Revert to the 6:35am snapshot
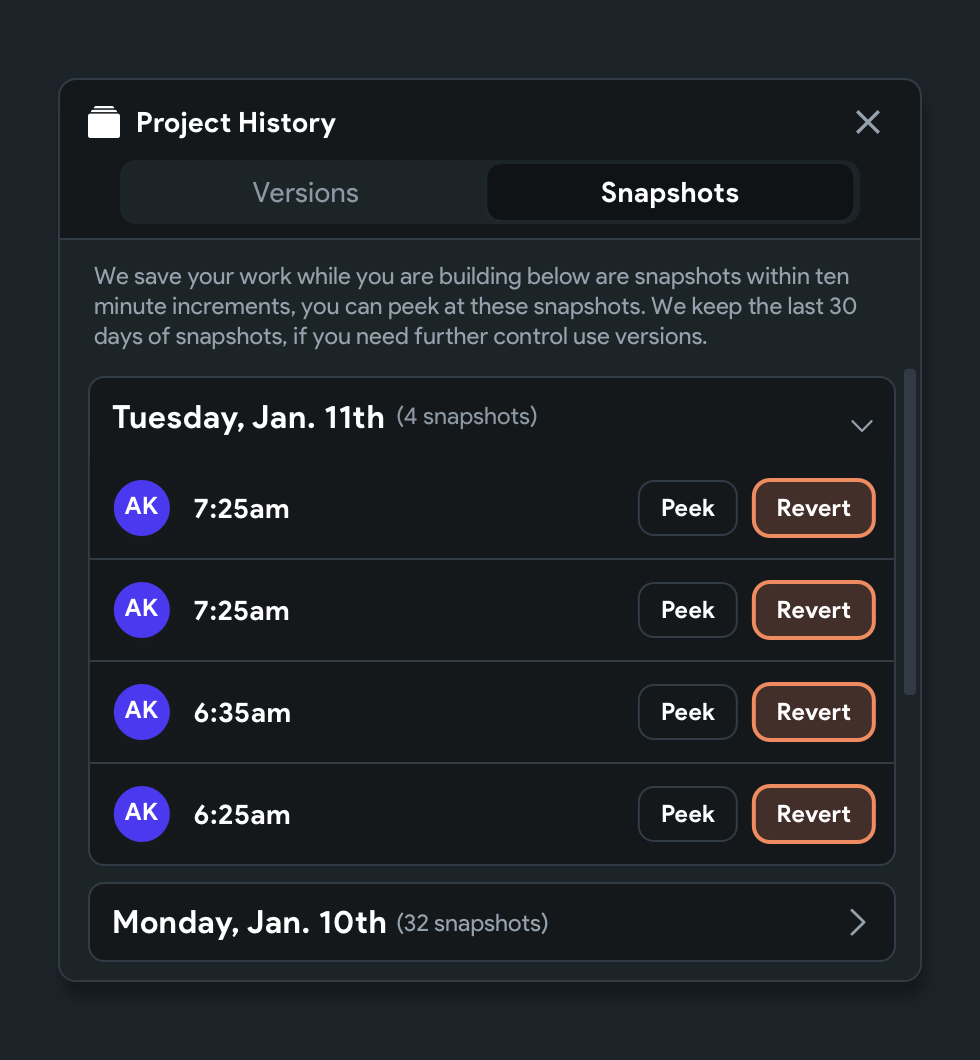The image size is (980, 1060). pyautogui.click(x=813, y=712)
